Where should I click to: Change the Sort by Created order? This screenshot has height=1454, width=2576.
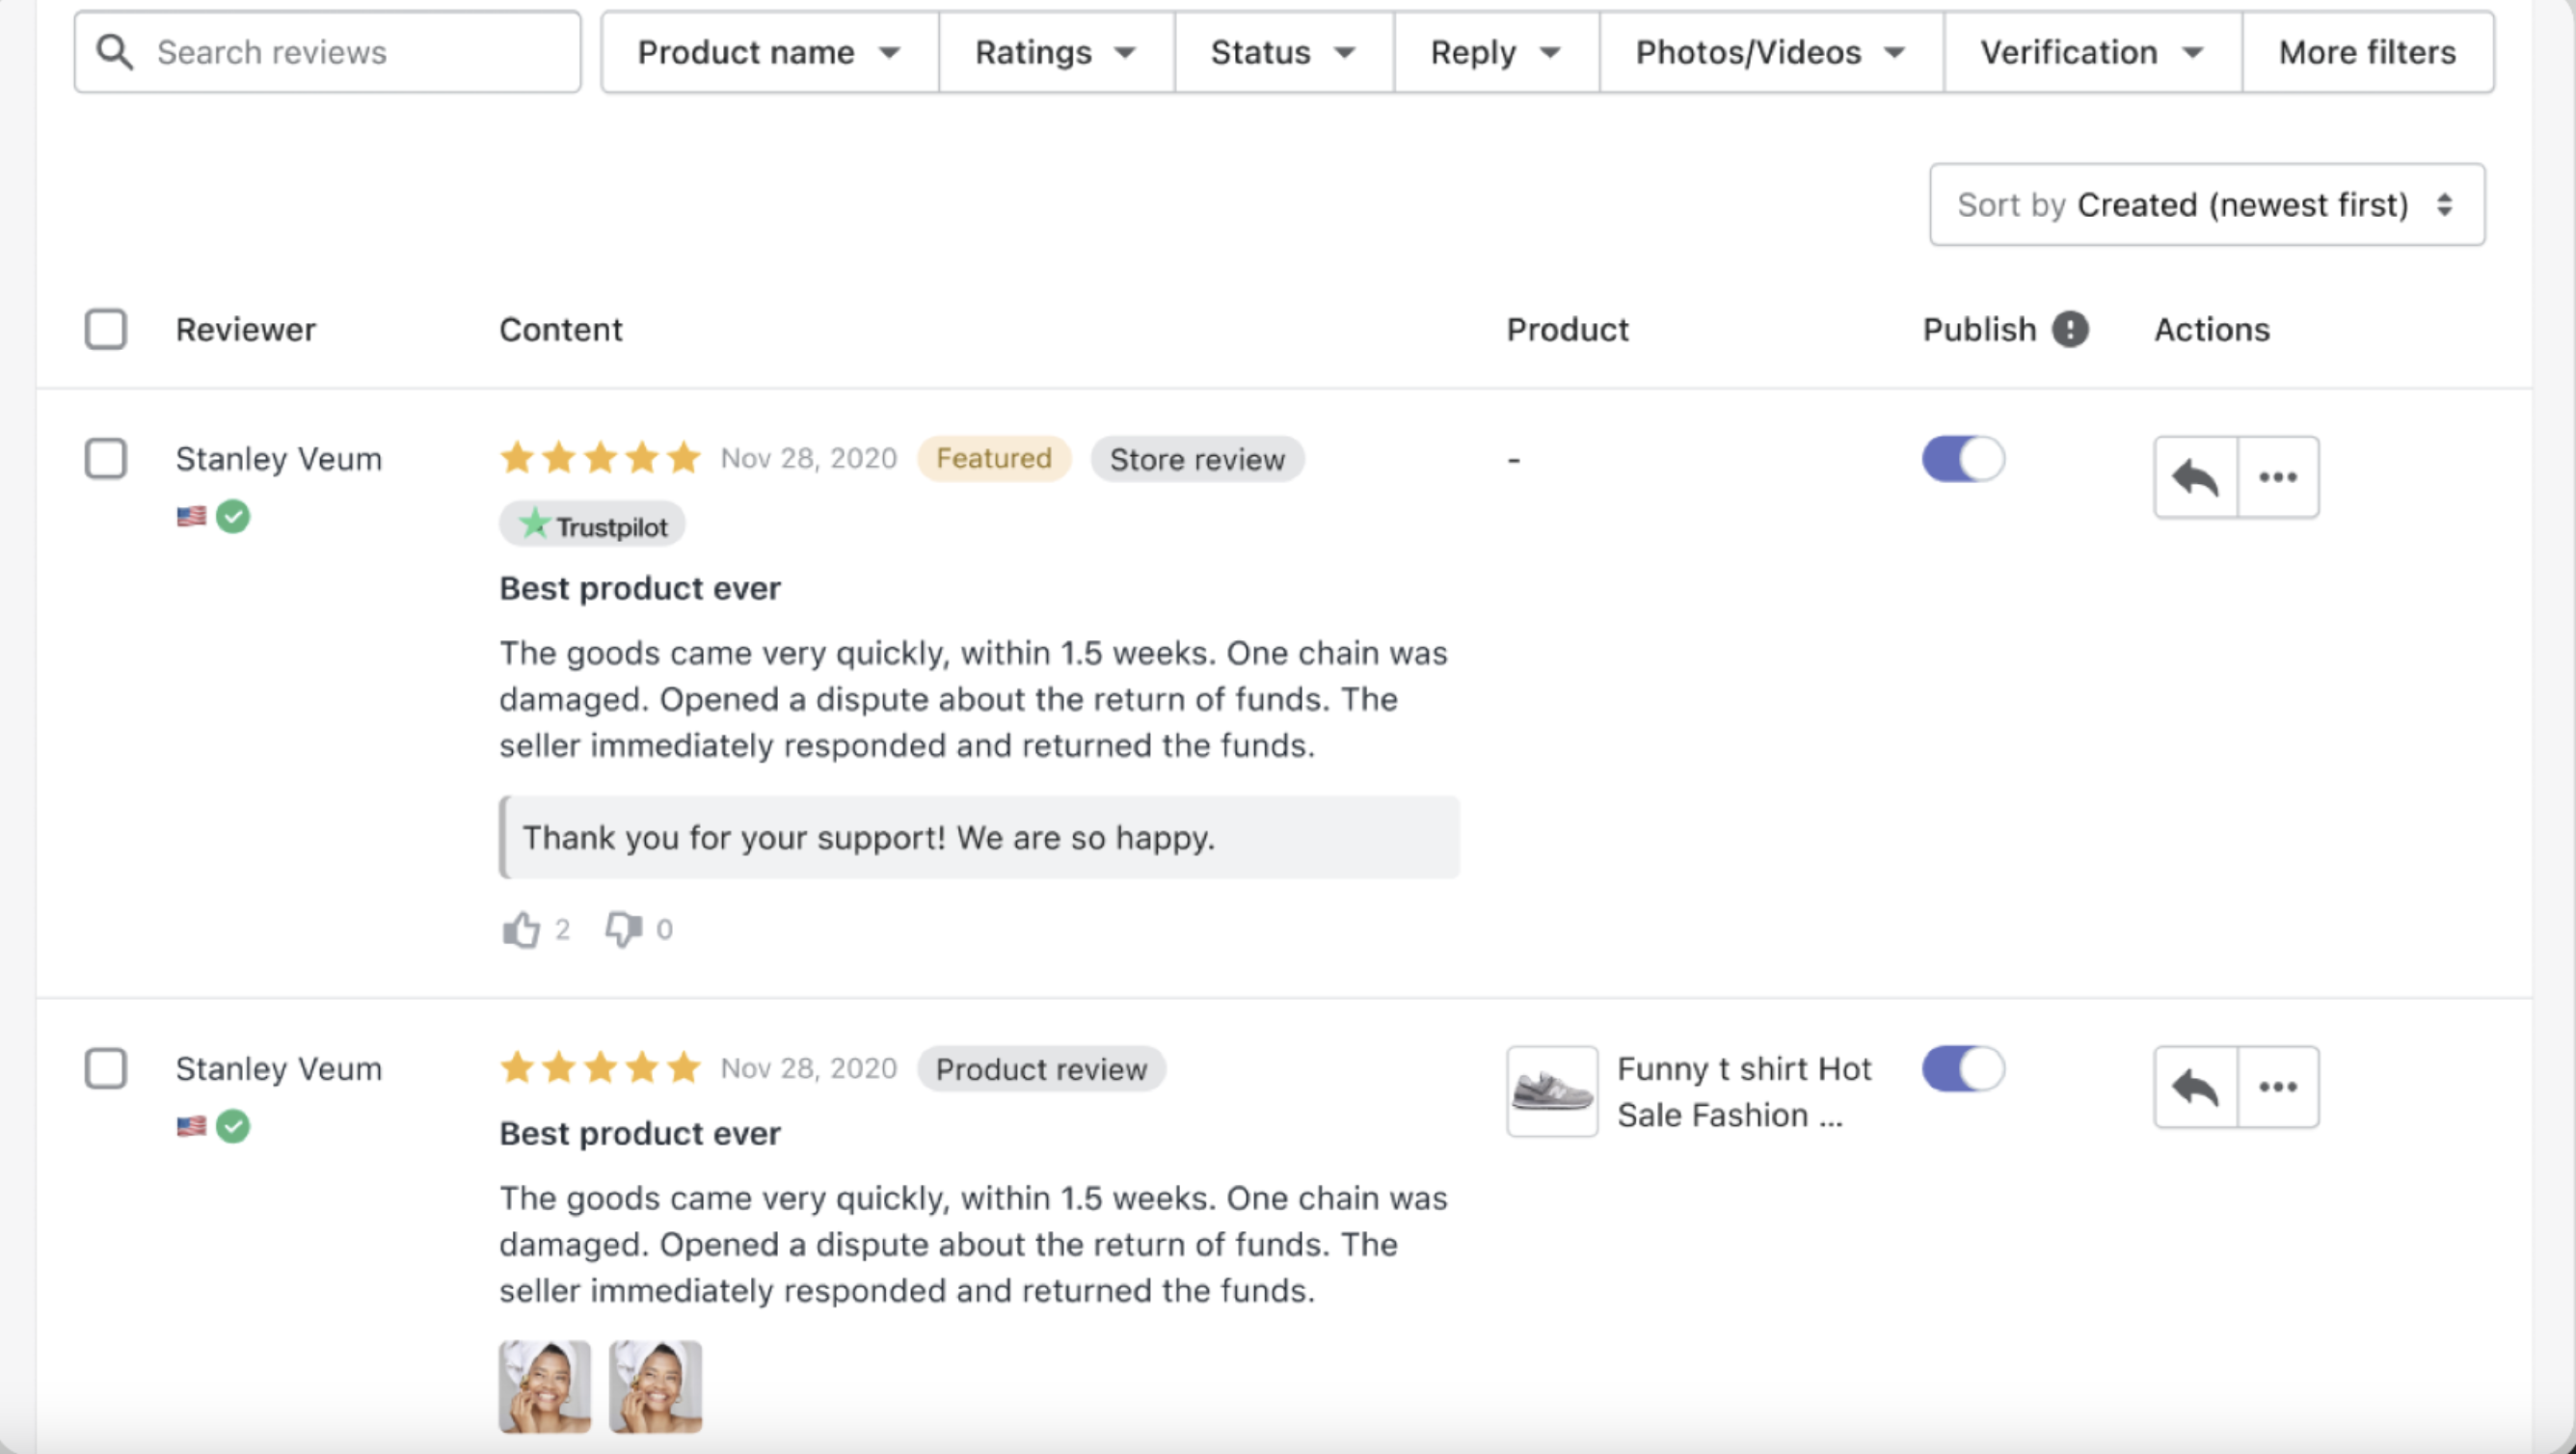[2206, 205]
